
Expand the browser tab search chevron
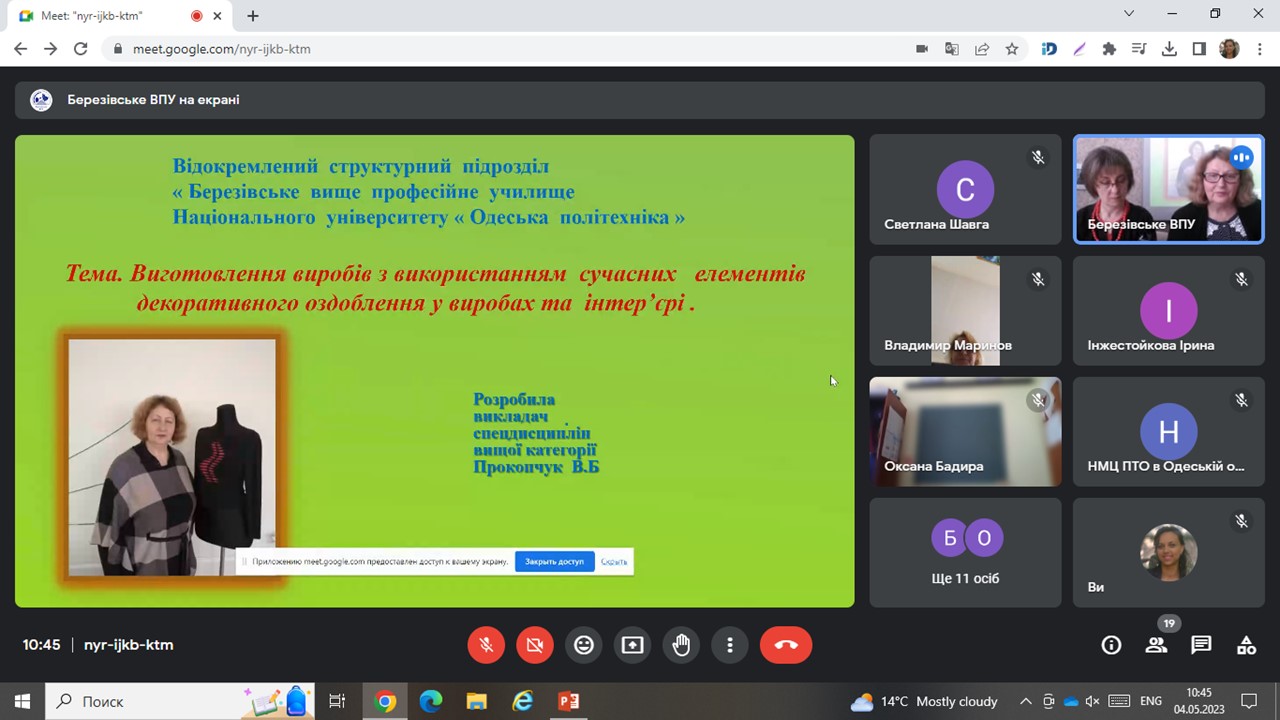(x=1129, y=14)
